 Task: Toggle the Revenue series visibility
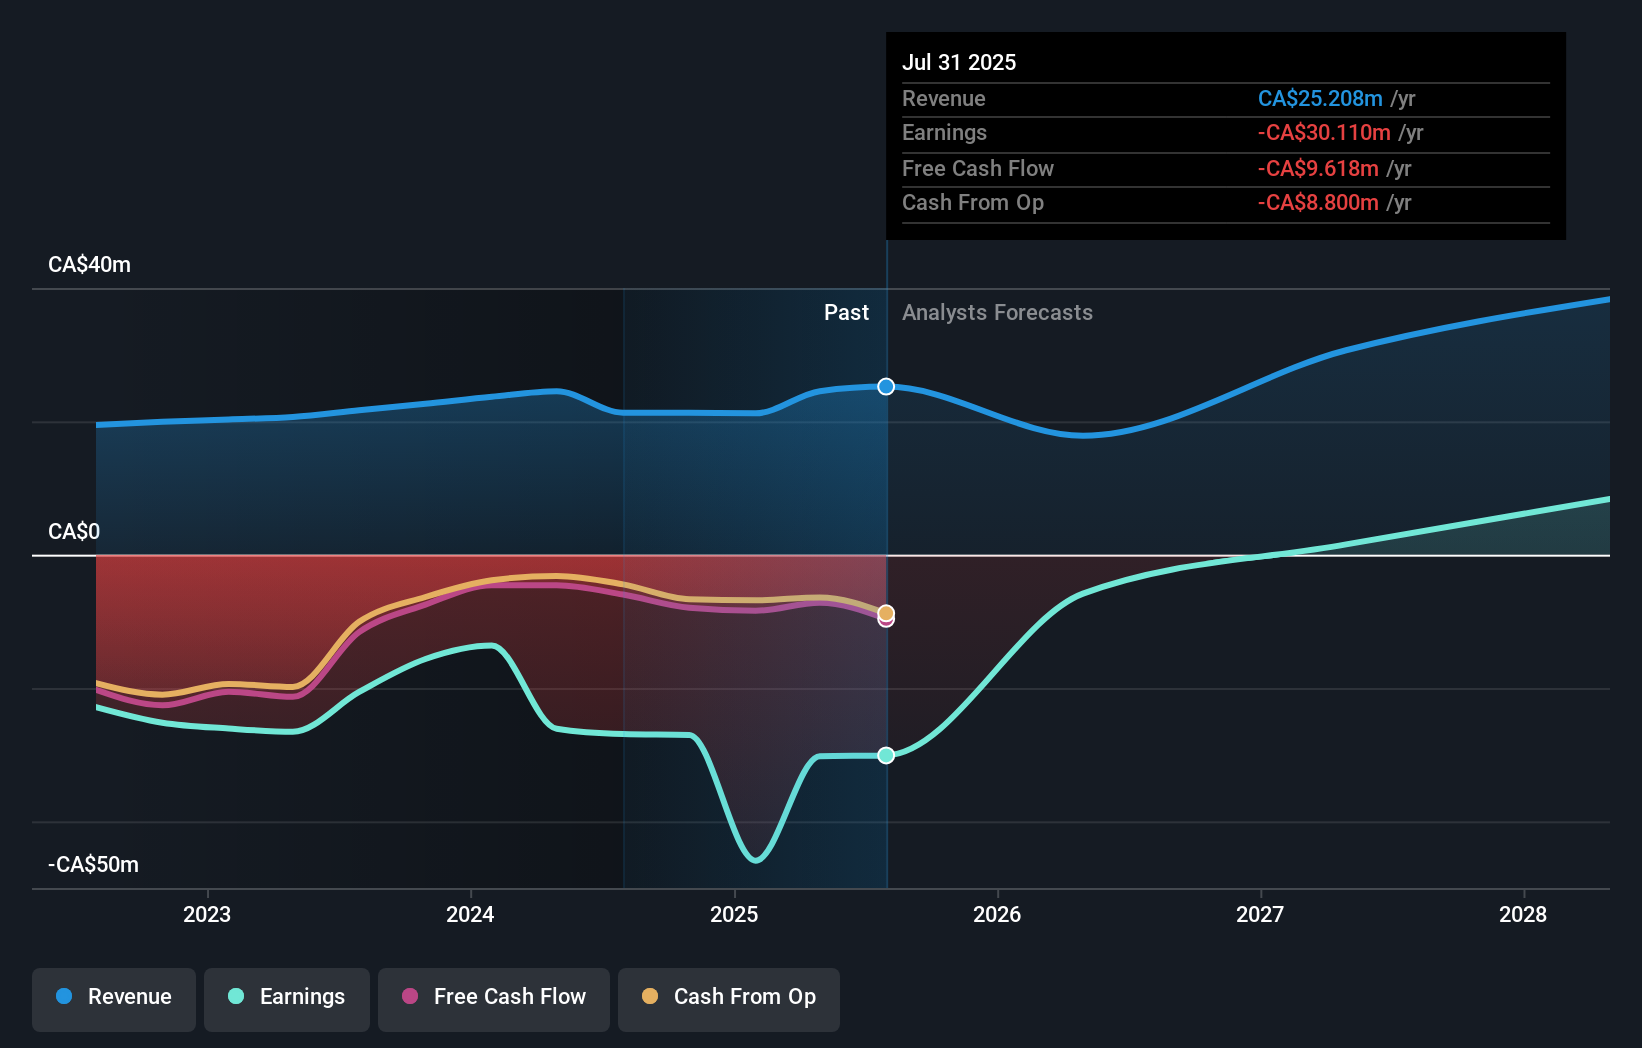coord(113,997)
